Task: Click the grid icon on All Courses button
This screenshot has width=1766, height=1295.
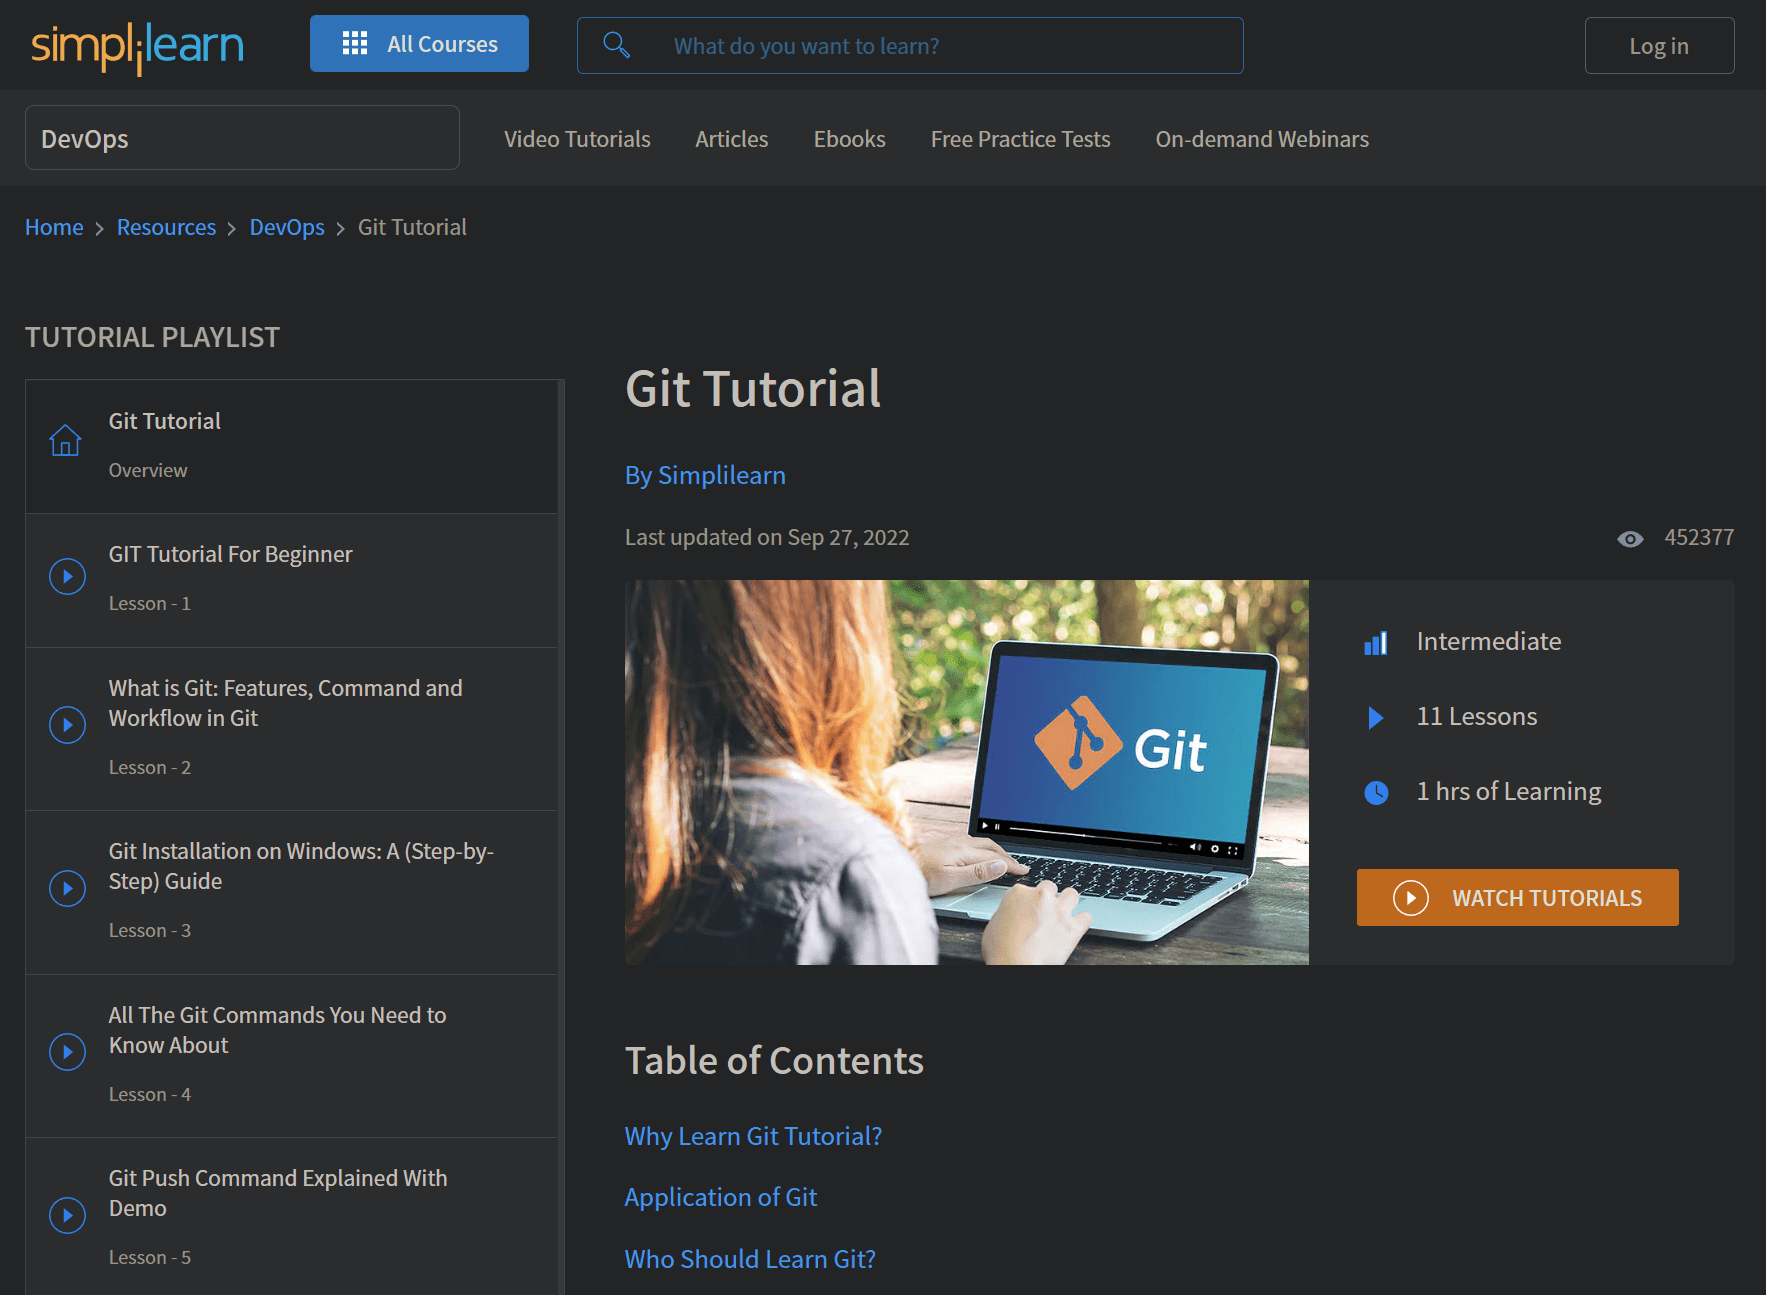Action: pos(355,43)
